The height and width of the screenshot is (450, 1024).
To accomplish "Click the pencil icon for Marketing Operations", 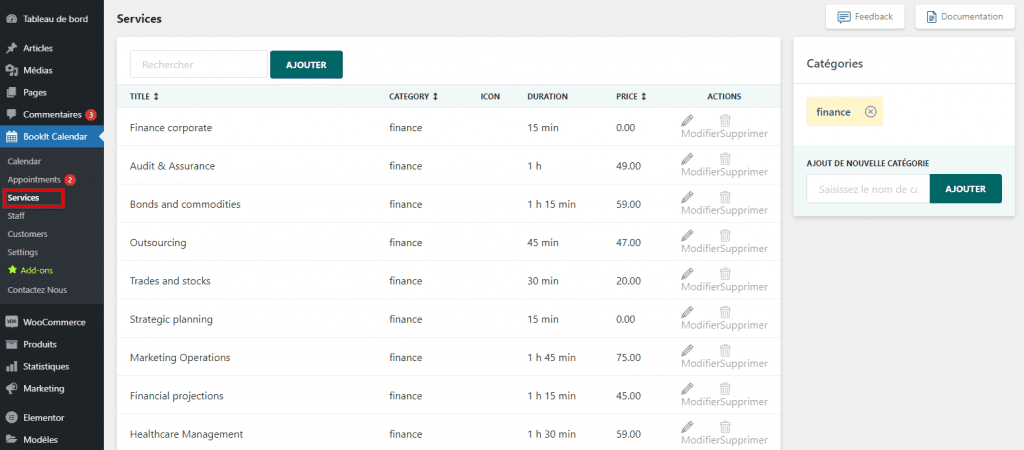I will coord(686,350).
